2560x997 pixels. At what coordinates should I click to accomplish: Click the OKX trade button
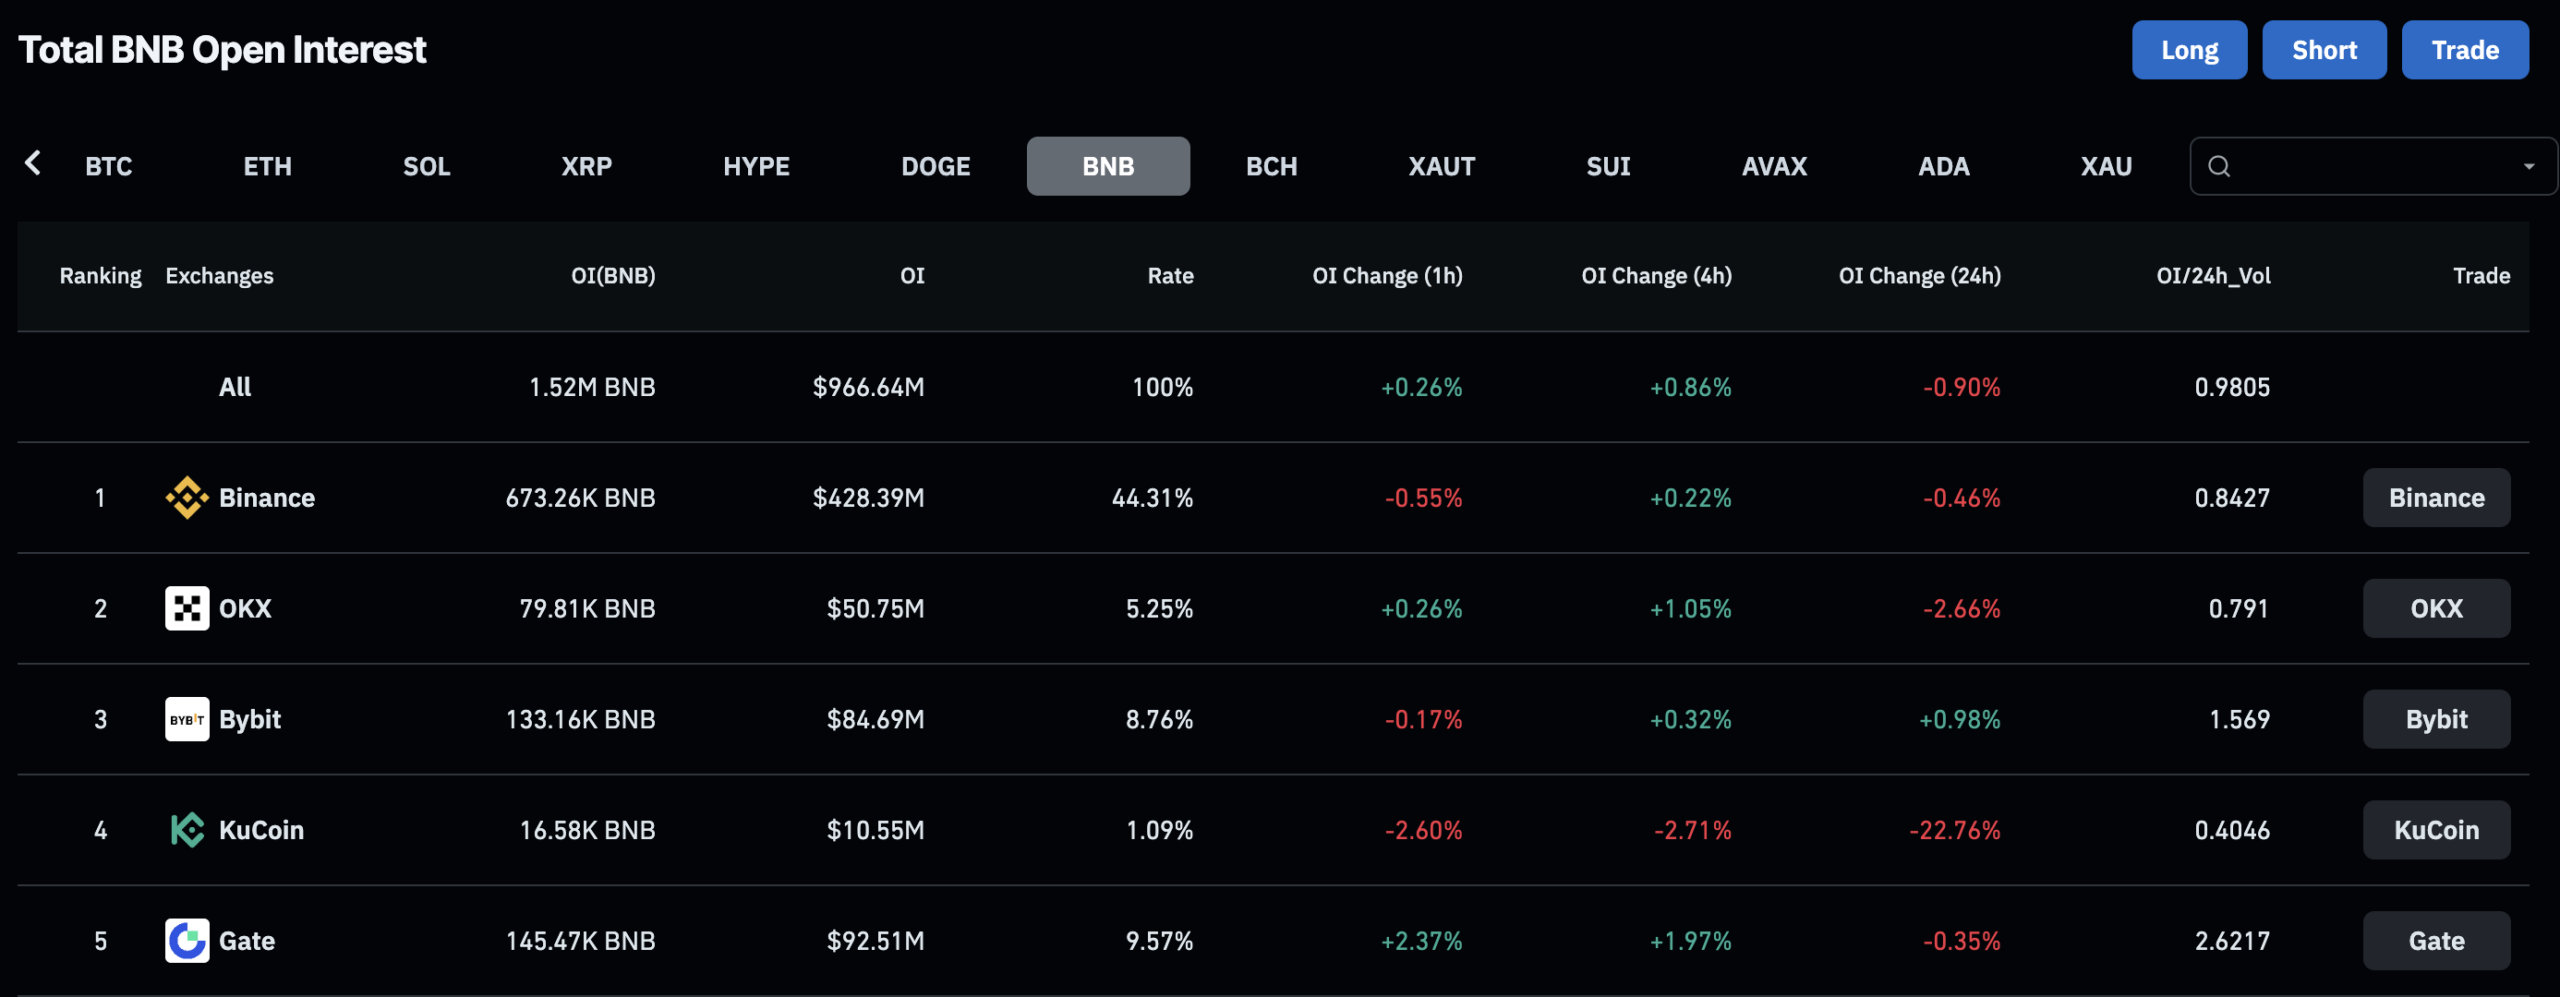pos(2437,608)
